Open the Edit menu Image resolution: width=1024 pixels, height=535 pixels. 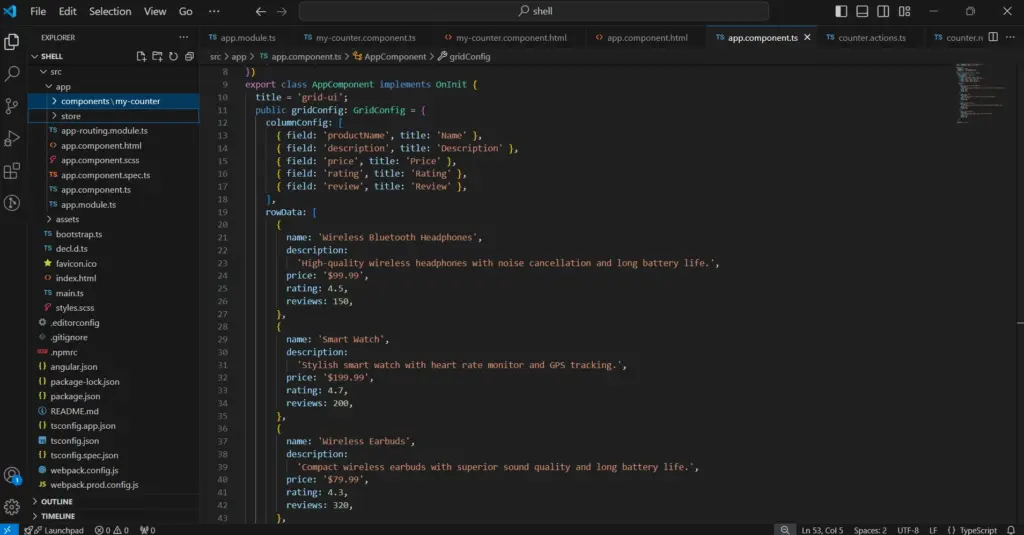(x=67, y=11)
